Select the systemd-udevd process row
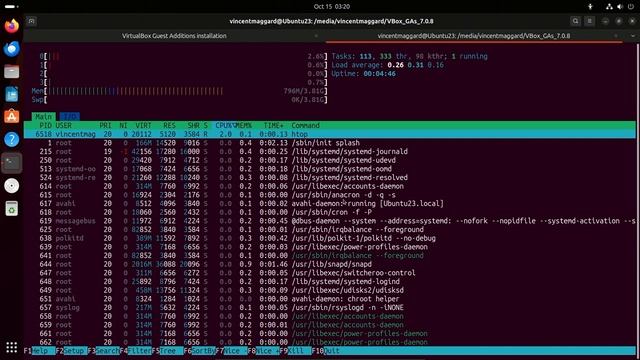Image resolution: width=640 pixels, height=360 pixels. tap(329, 160)
